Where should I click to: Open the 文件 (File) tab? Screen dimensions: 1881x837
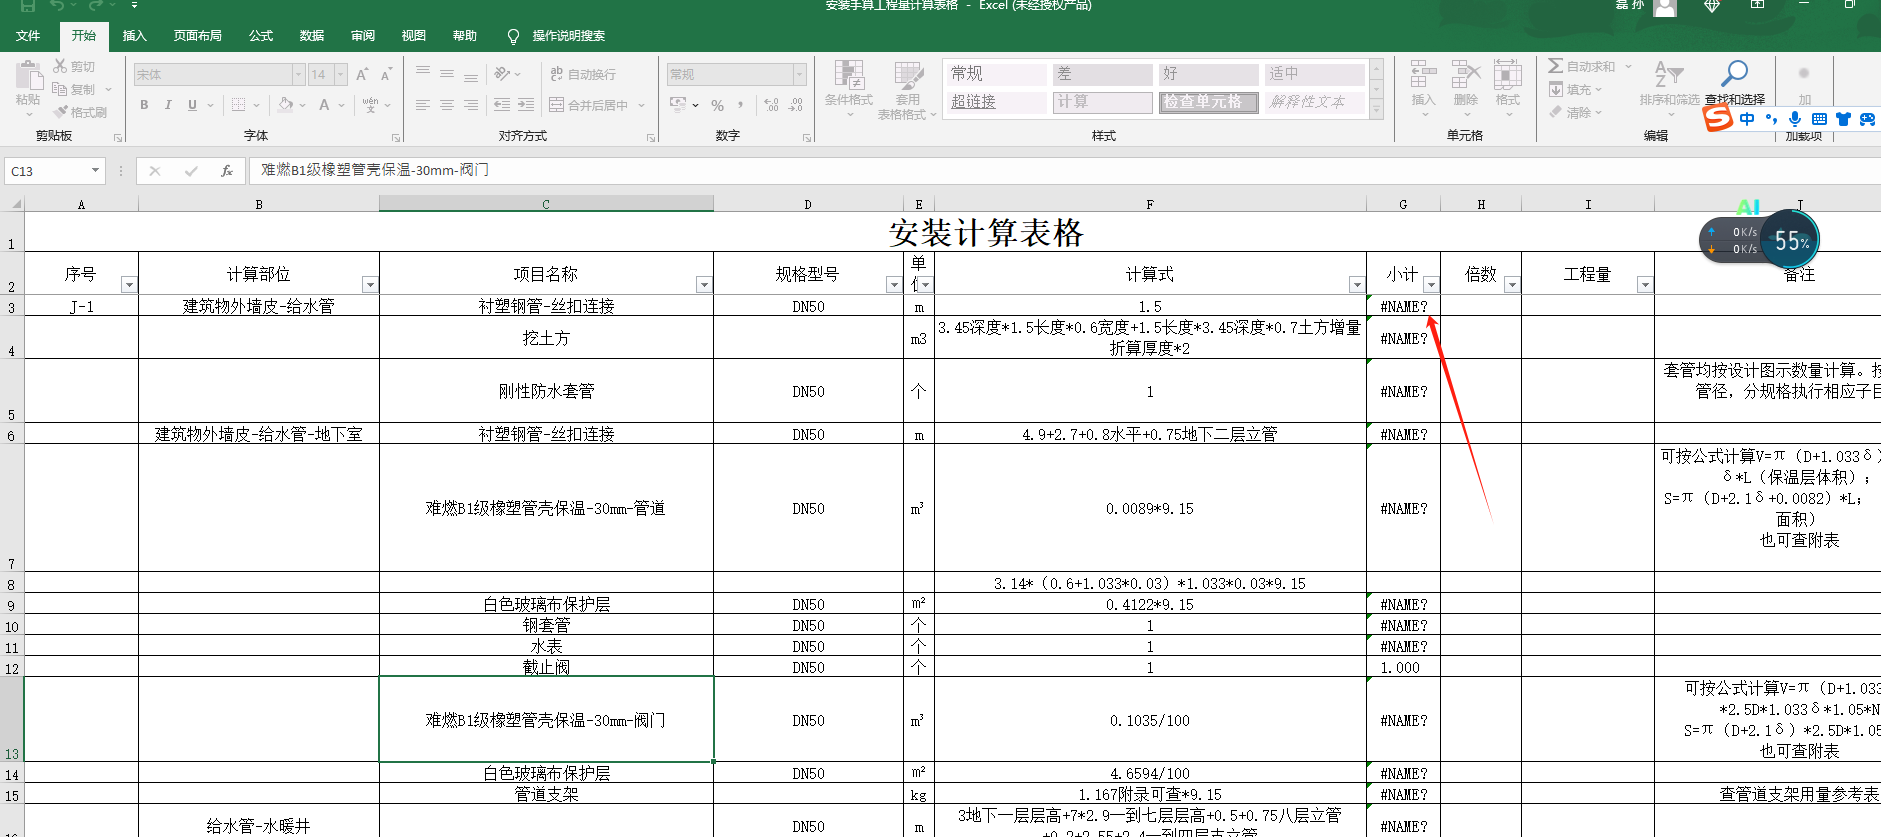pos(28,36)
